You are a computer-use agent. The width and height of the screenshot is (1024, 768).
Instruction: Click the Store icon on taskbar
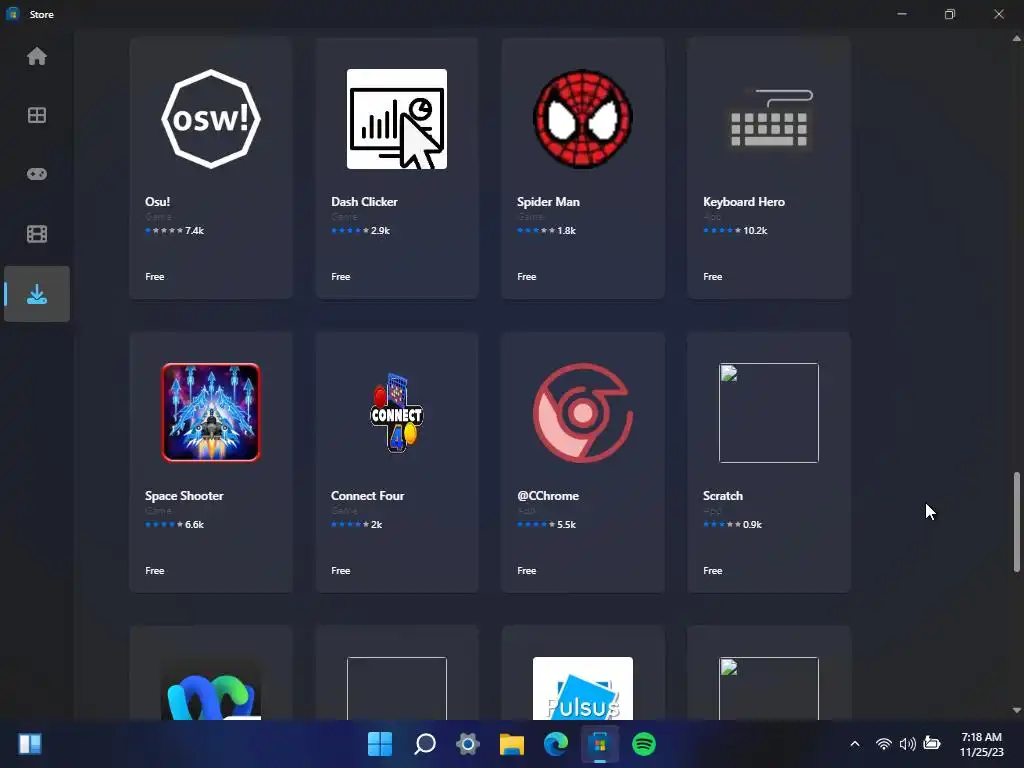point(600,744)
